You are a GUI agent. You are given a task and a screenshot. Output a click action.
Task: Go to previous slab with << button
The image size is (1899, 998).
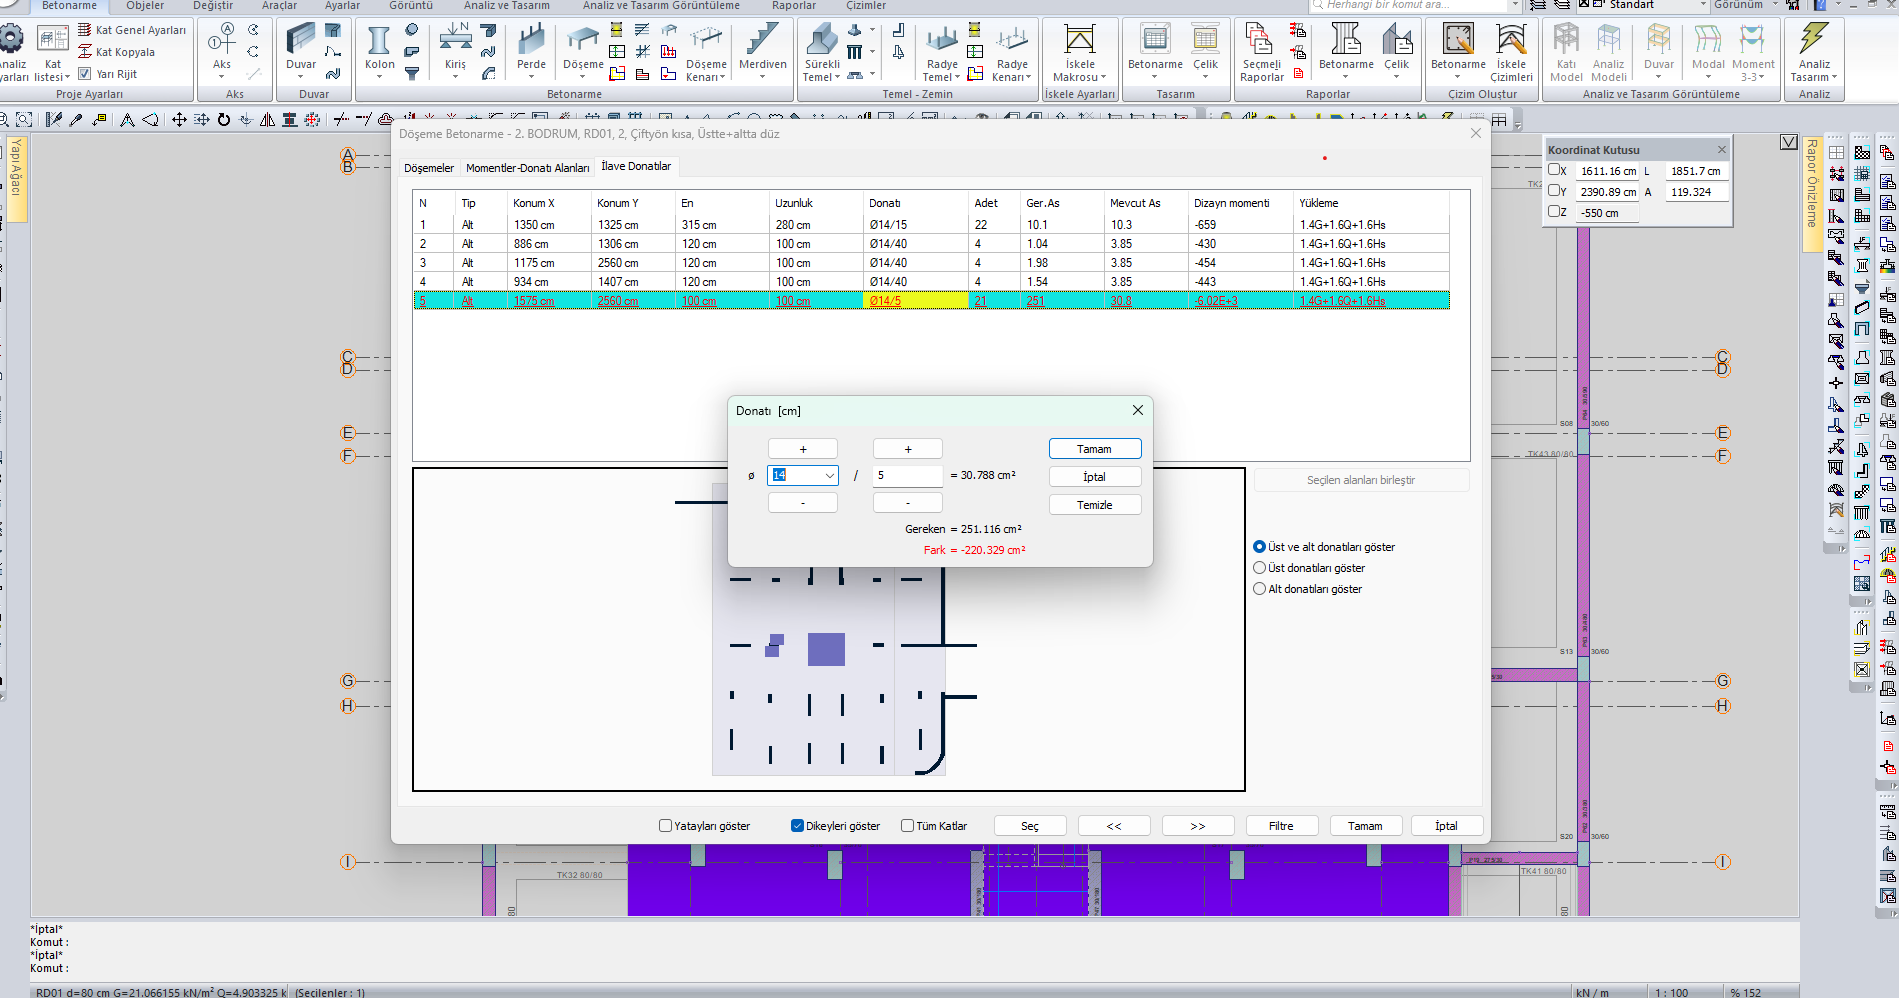click(1114, 826)
